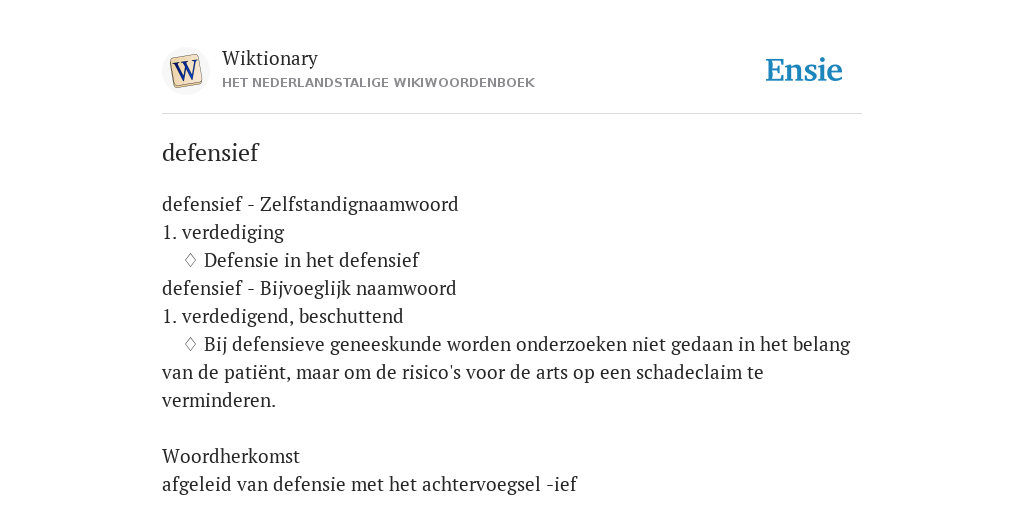Image resolution: width=1024 pixels, height=512 pixels.
Task: Click the definition verdedigend, beschuttend
Action: pos(293,316)
